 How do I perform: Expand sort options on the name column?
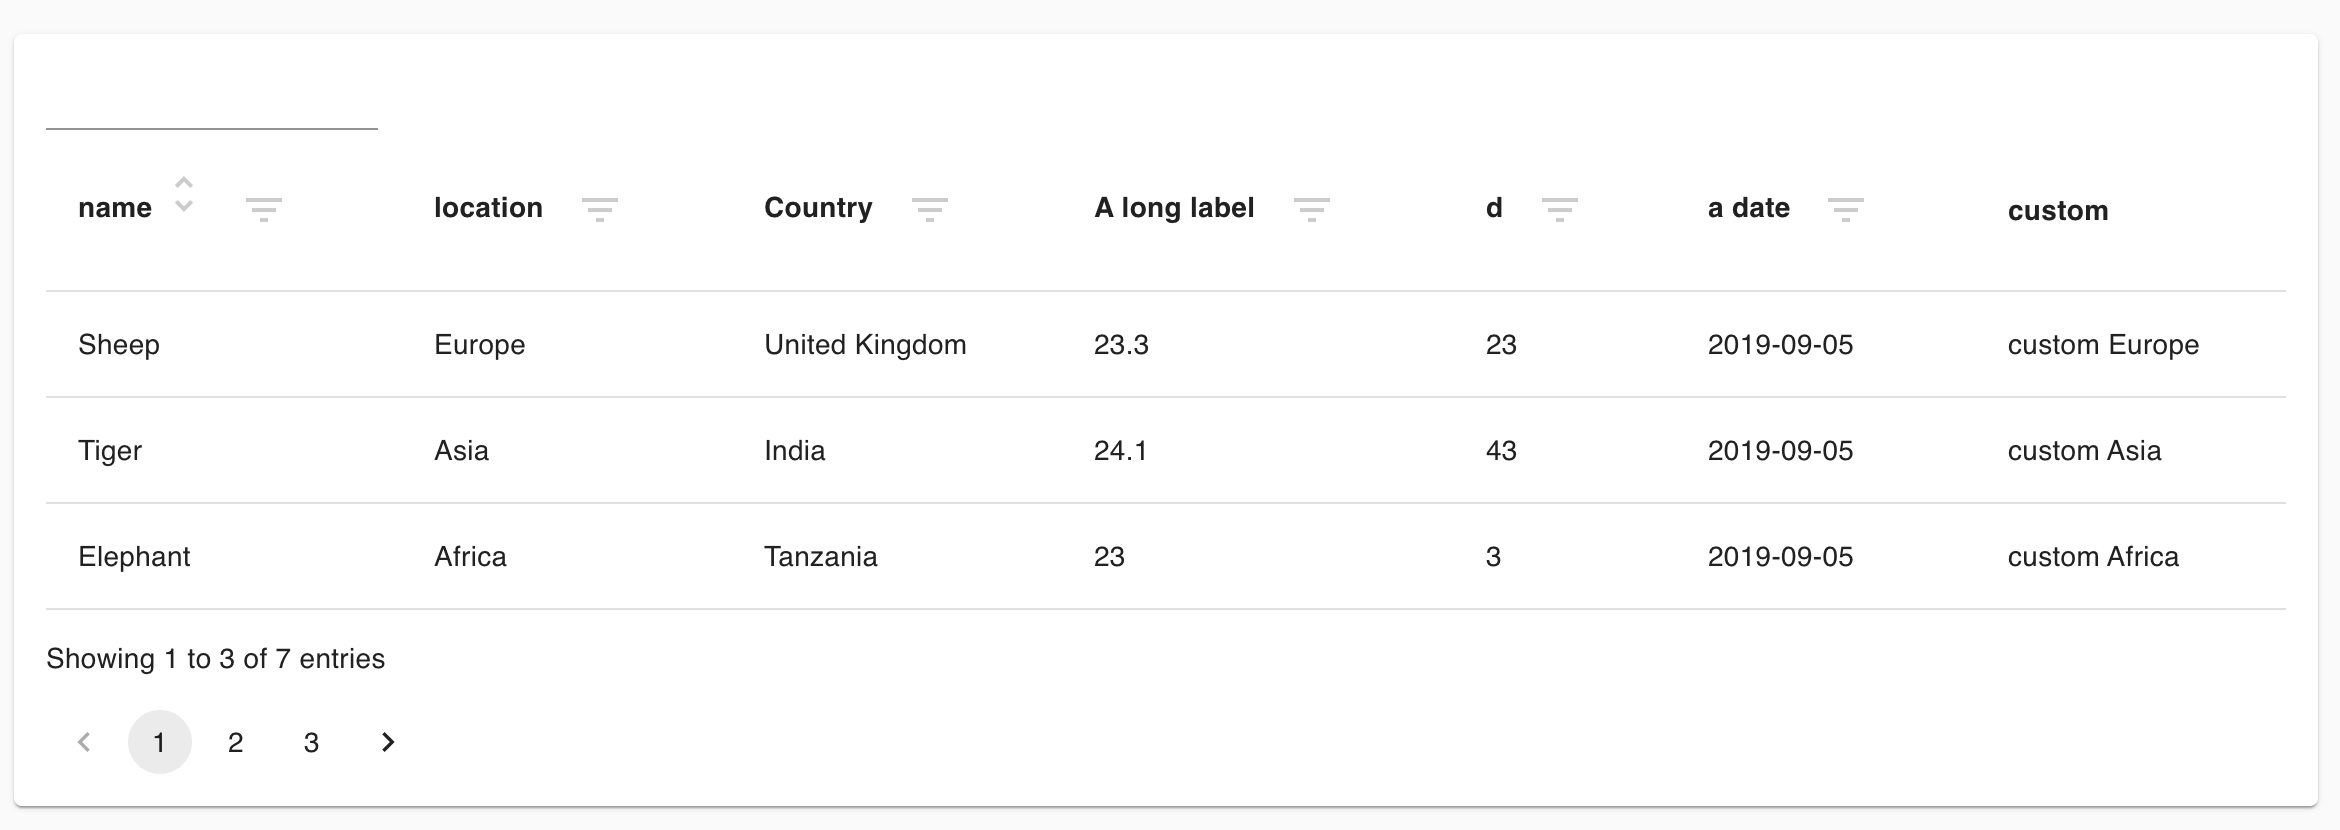tap(183, 197)
